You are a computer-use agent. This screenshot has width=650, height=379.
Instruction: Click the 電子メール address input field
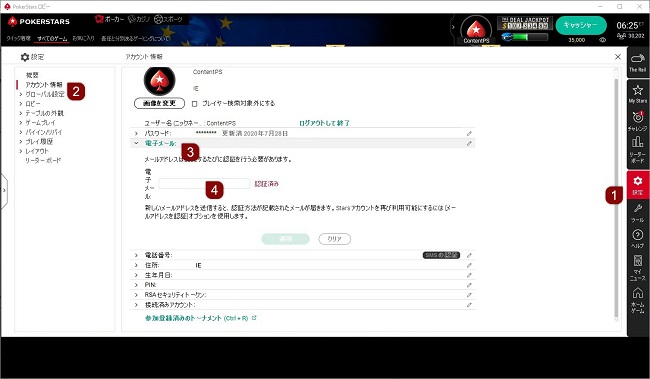204,184
